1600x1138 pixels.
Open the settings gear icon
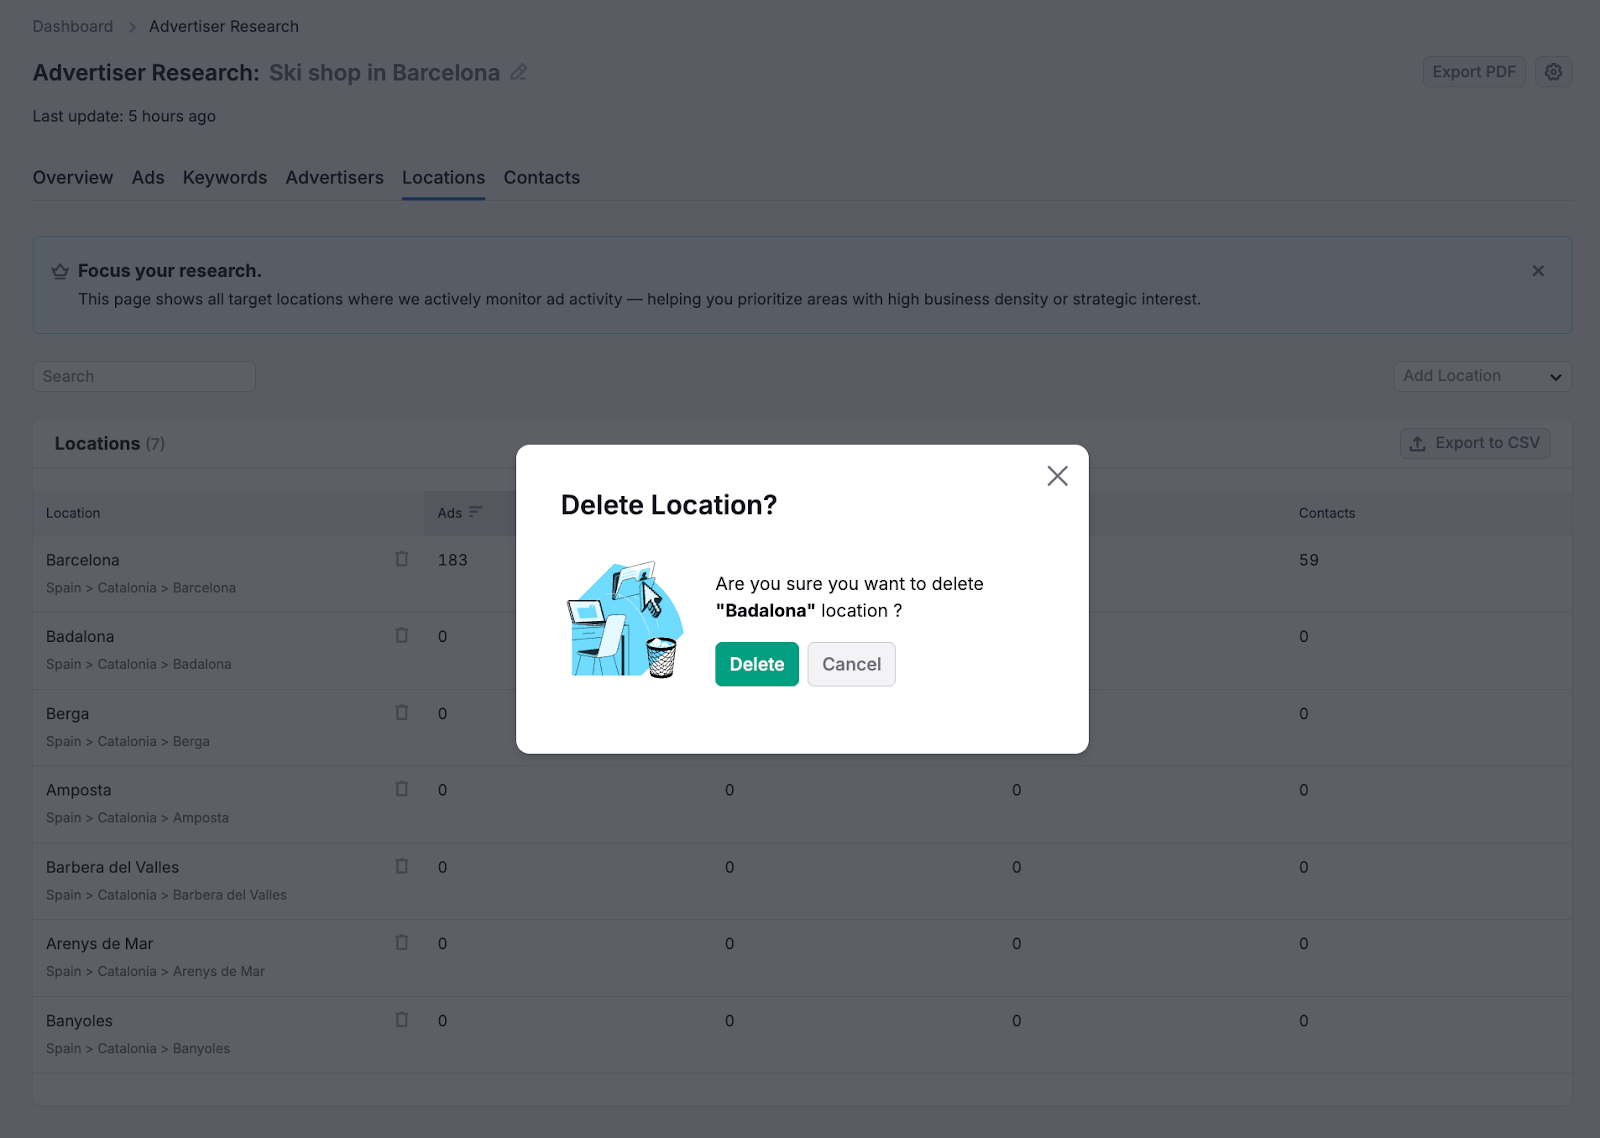pyautogui.click(x=1553, y=72)
